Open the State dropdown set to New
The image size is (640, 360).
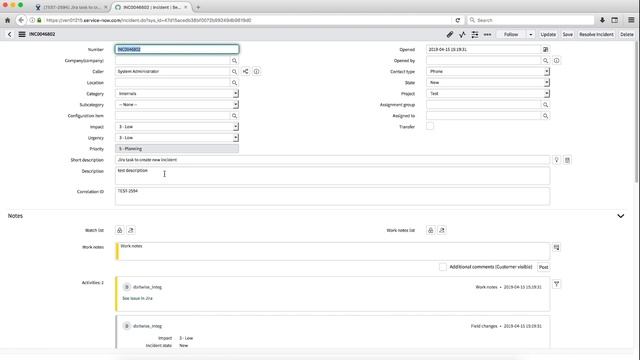tap(488, 82)
